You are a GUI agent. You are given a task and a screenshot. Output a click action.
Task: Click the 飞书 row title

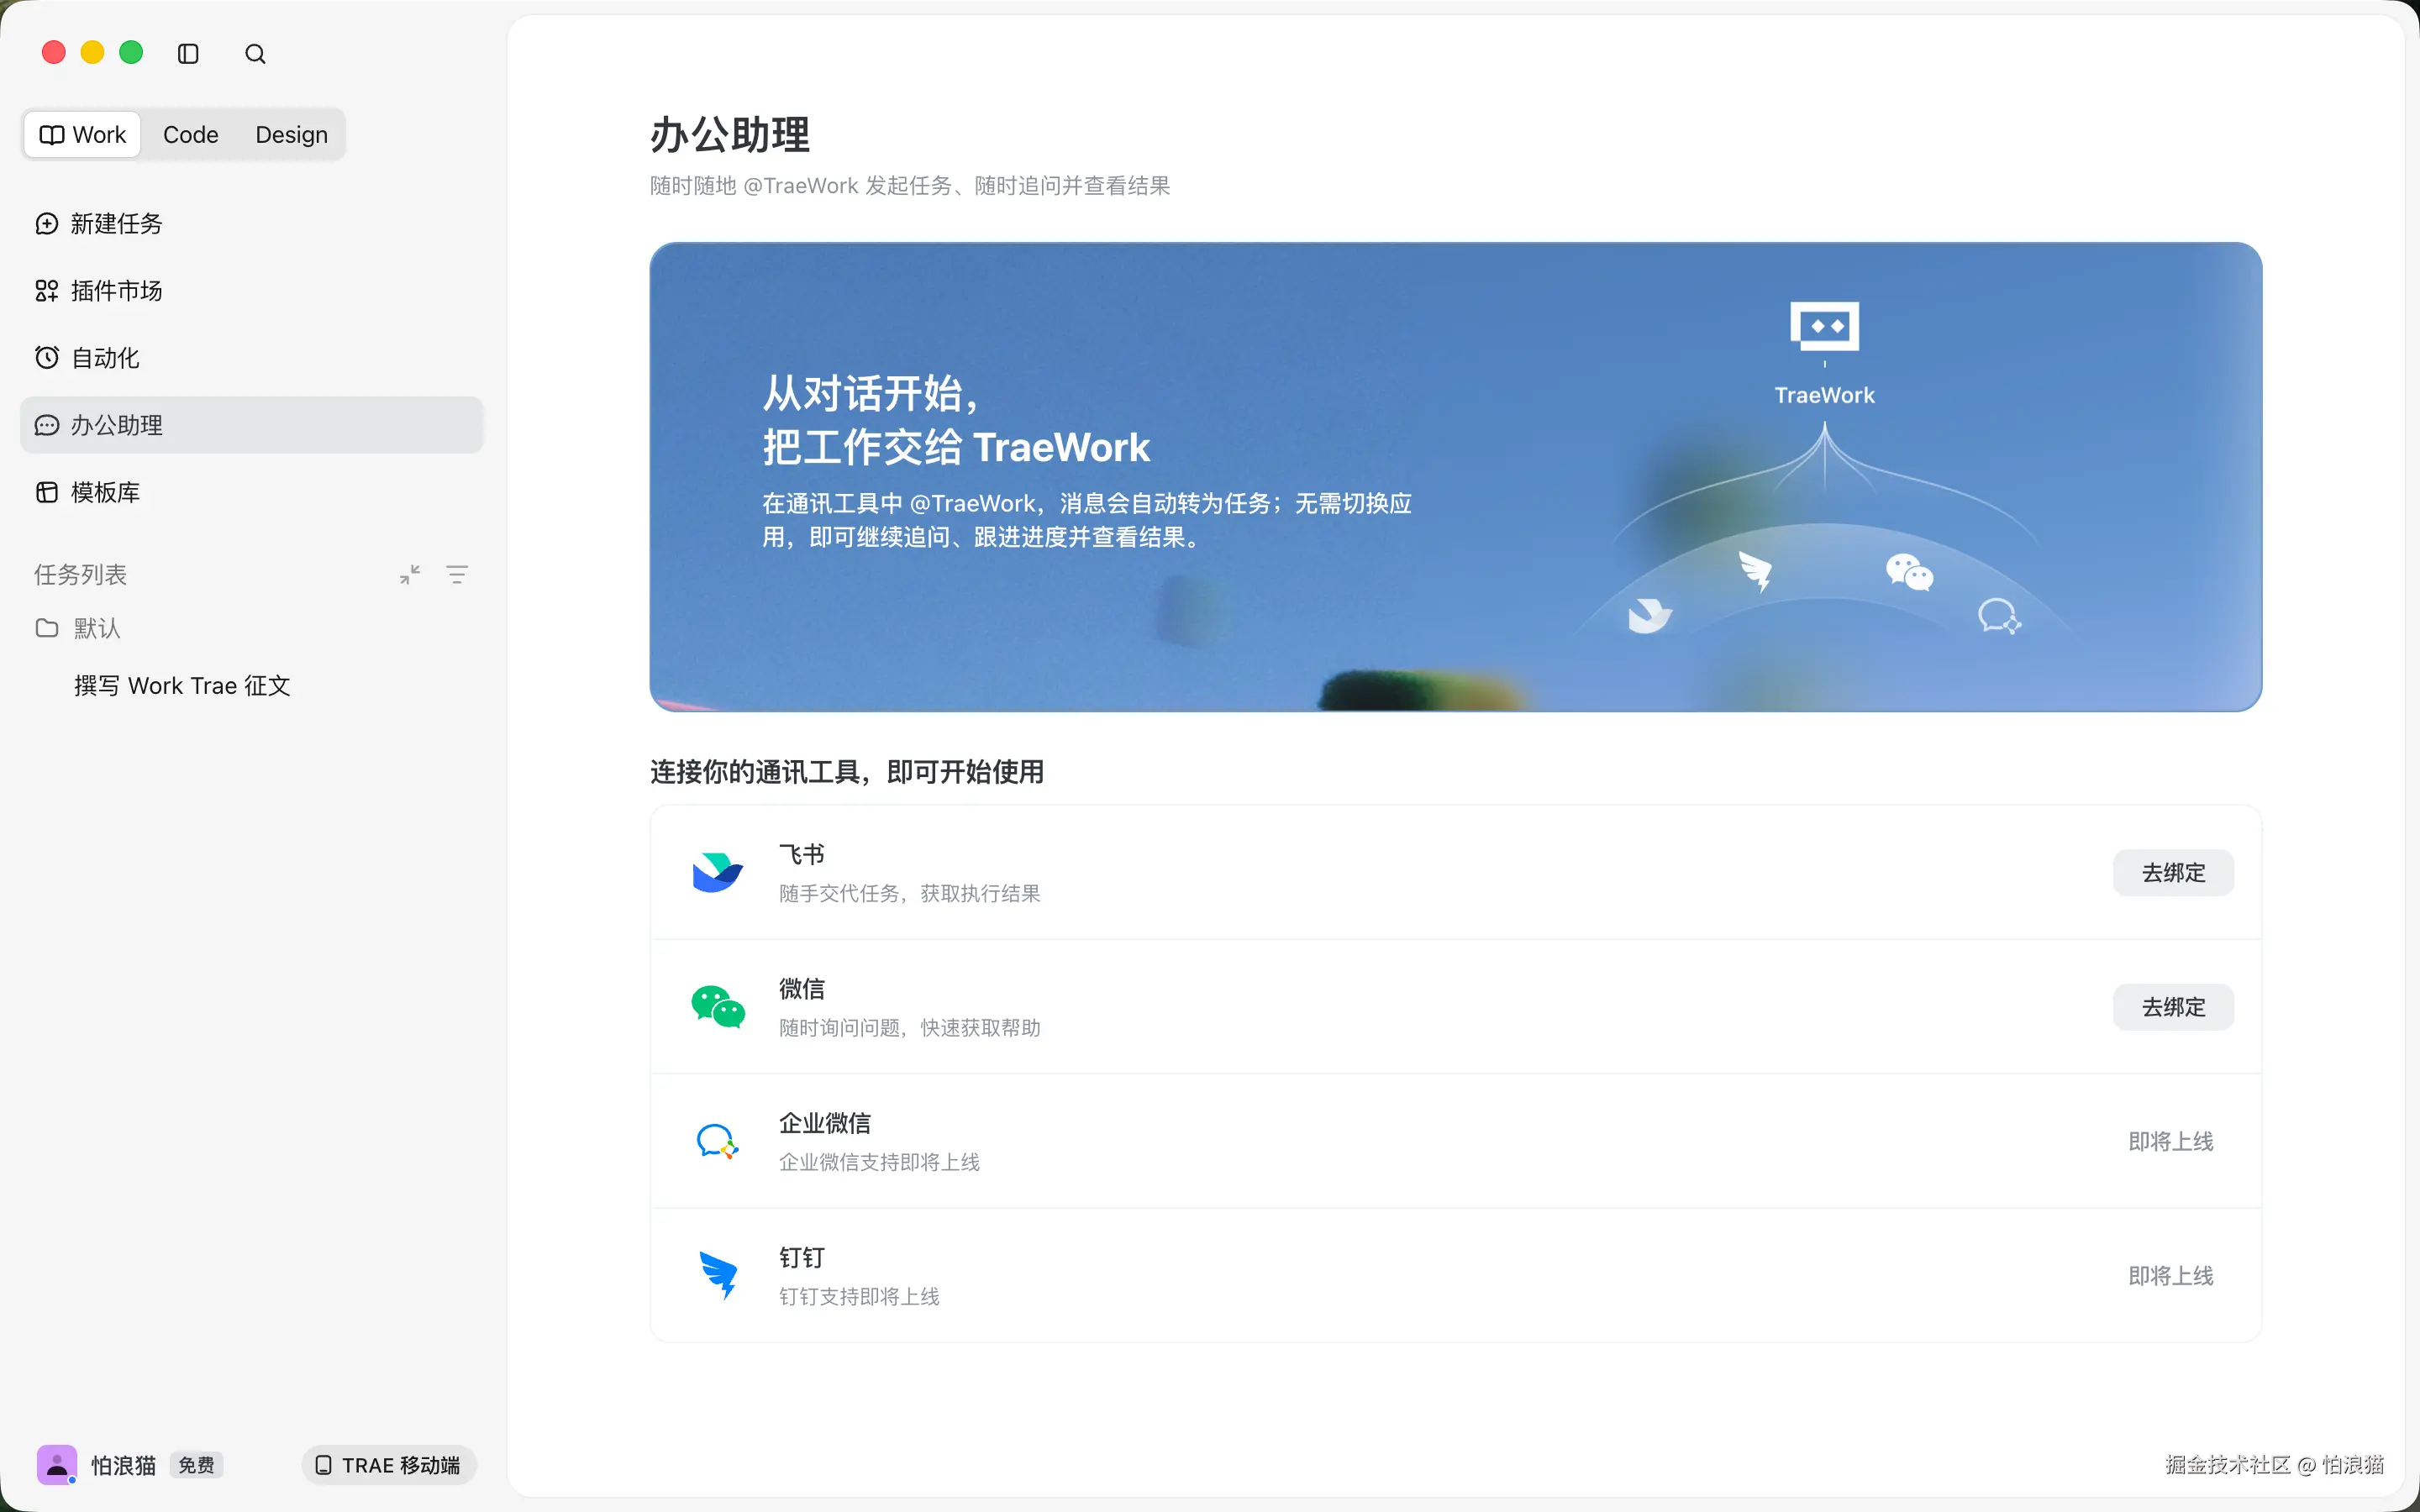click(802, 854)
